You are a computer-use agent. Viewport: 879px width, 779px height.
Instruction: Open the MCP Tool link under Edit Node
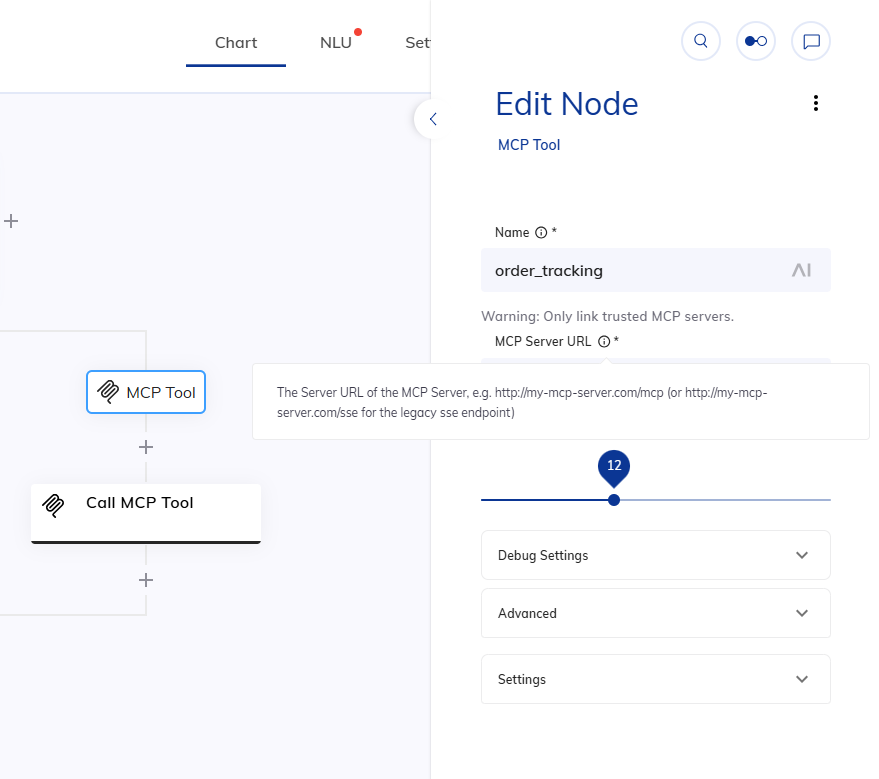[x=528, y=144]
